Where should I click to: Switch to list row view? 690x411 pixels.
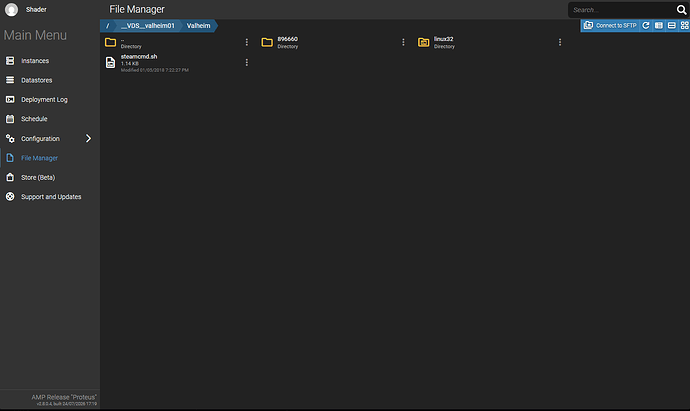tap(672, 26)
